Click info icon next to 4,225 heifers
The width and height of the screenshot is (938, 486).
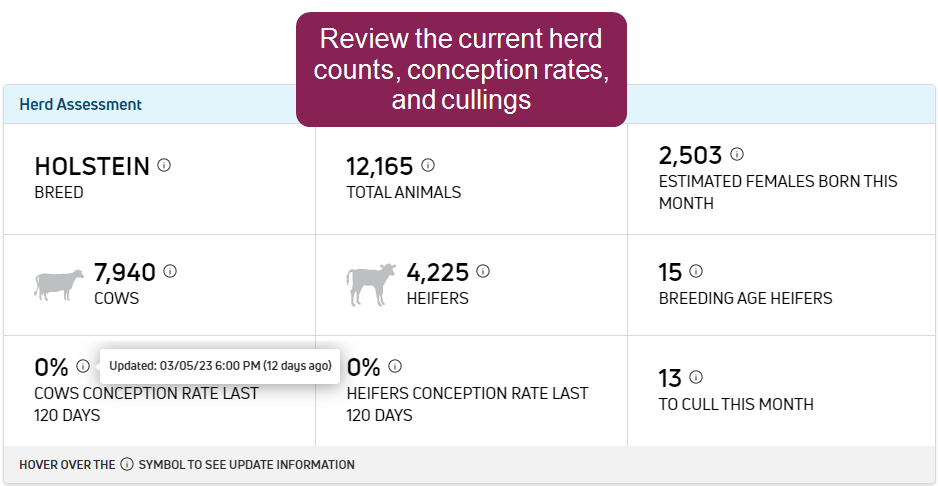click(x=483, y=271)
